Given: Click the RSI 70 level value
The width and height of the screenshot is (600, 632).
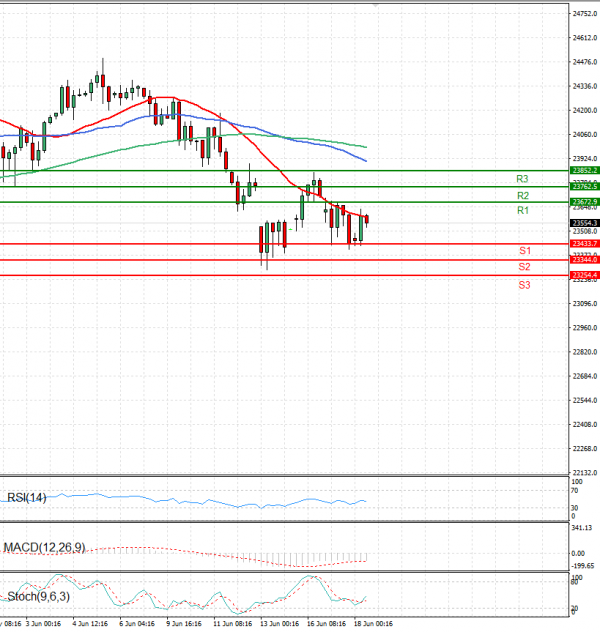Looking at the screenshot, I should pos(575,491).
